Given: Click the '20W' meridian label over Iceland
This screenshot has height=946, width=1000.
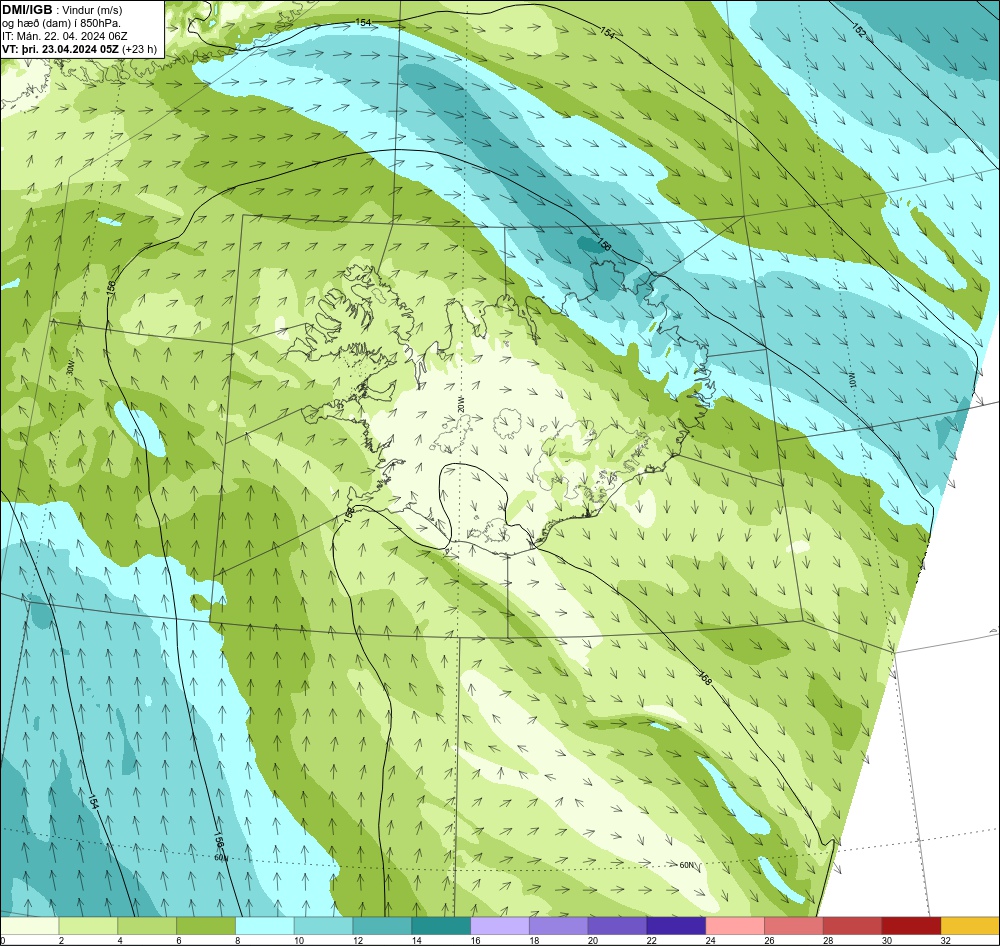Looking at the screenshot, I should [x=460, y=403].
